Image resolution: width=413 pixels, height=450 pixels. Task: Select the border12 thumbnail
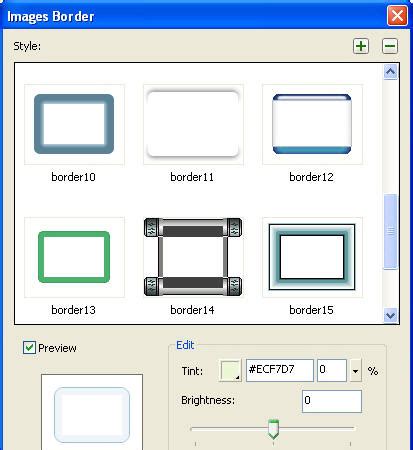coord(312,124)
